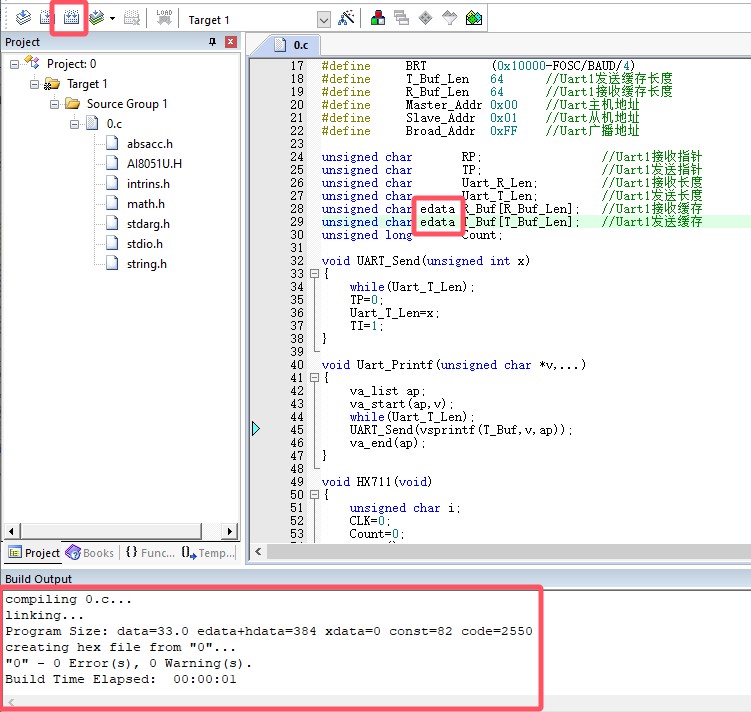
Task: Open the Manage Project Items blocks icon
Action: [x=378, y=18]
